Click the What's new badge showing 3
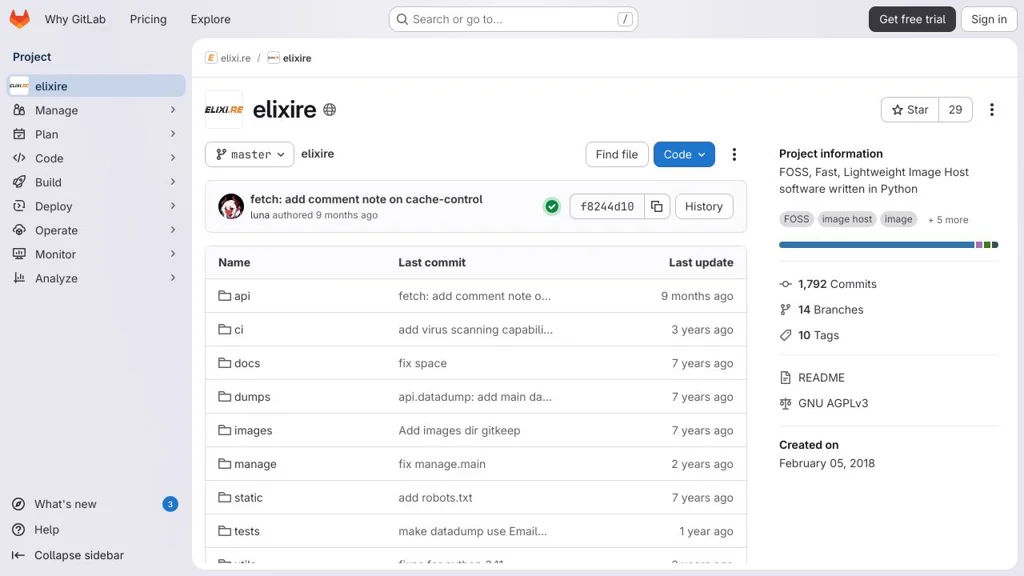Viewport: 1024px width, 576px height. [170, 504]
